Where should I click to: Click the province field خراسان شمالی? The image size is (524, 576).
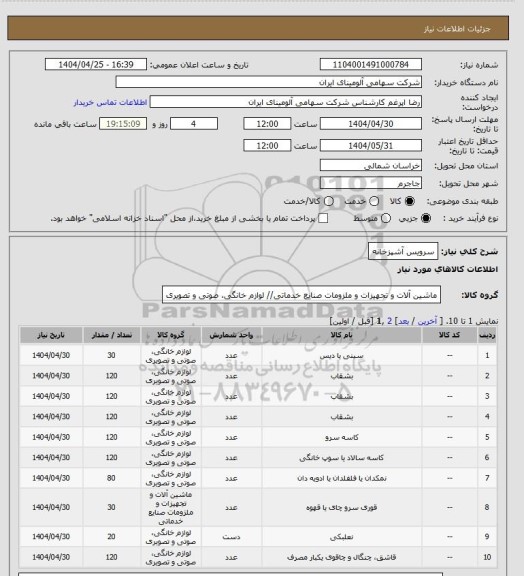point(370,165)
